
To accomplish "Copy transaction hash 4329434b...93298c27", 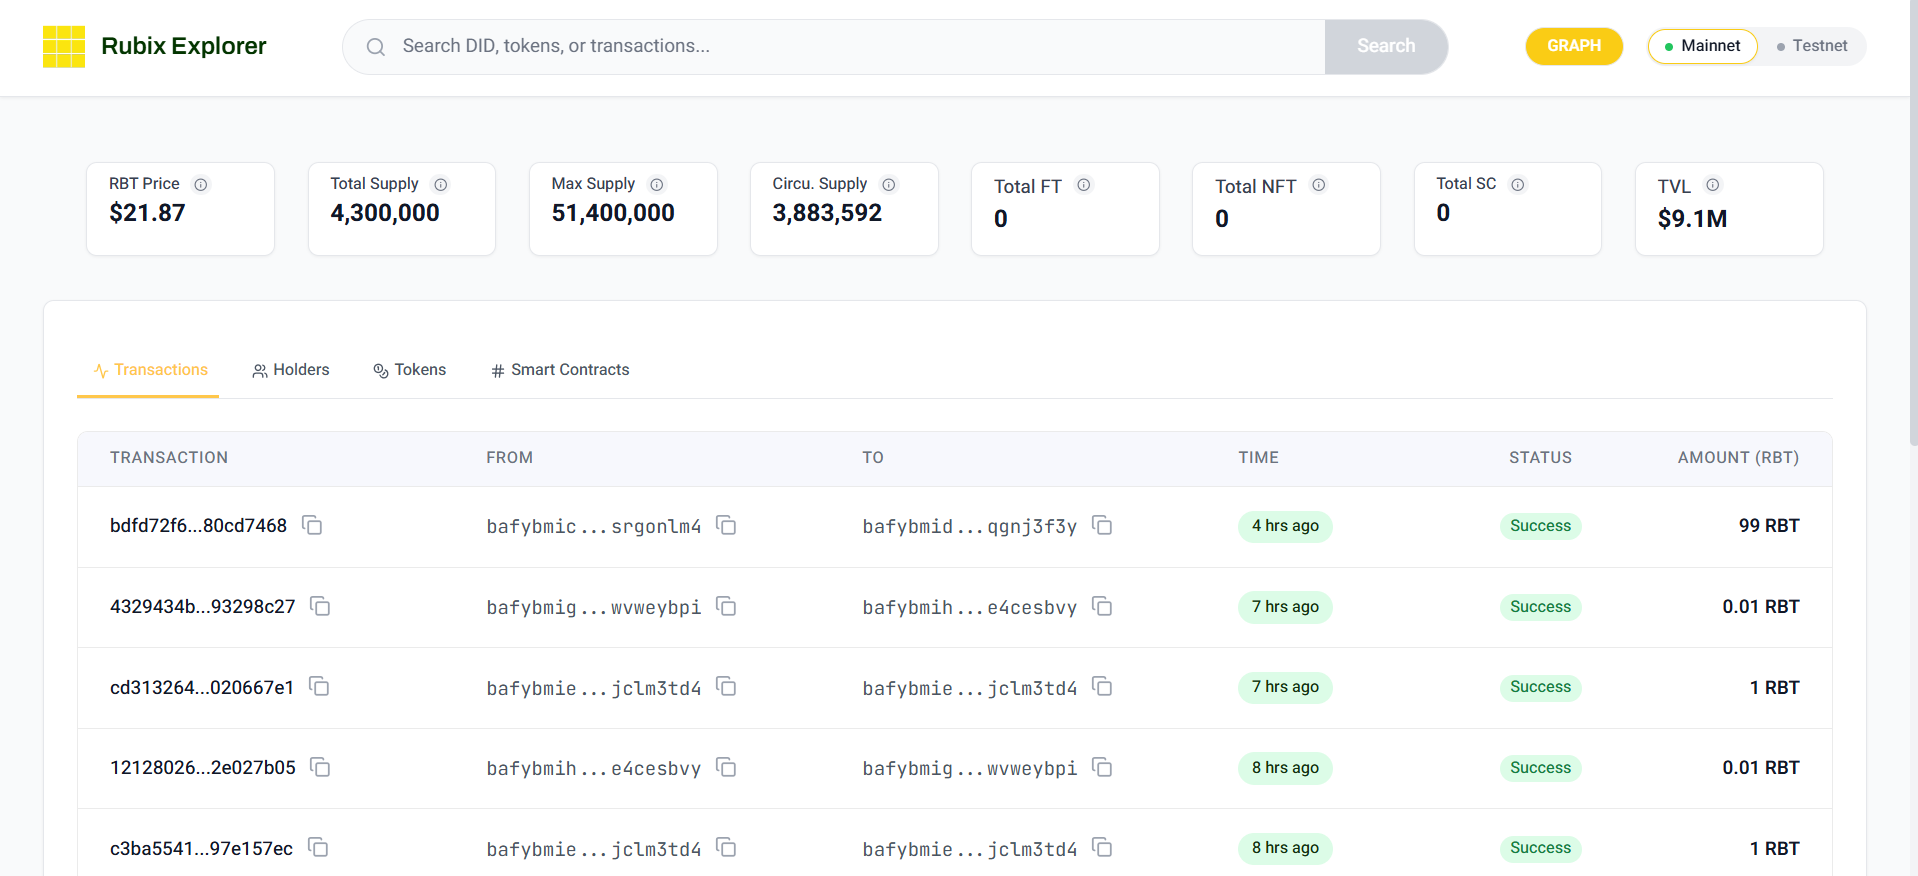I will pyautogui.click(x=320, y=606).
